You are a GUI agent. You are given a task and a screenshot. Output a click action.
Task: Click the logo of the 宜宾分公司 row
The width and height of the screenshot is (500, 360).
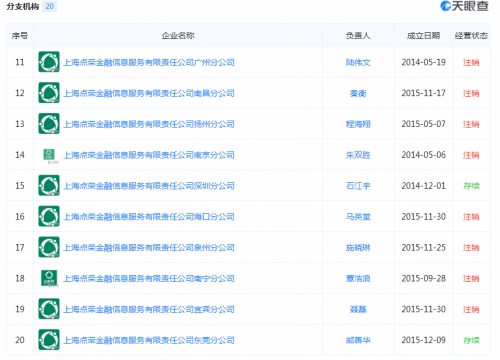click(49, 309)
